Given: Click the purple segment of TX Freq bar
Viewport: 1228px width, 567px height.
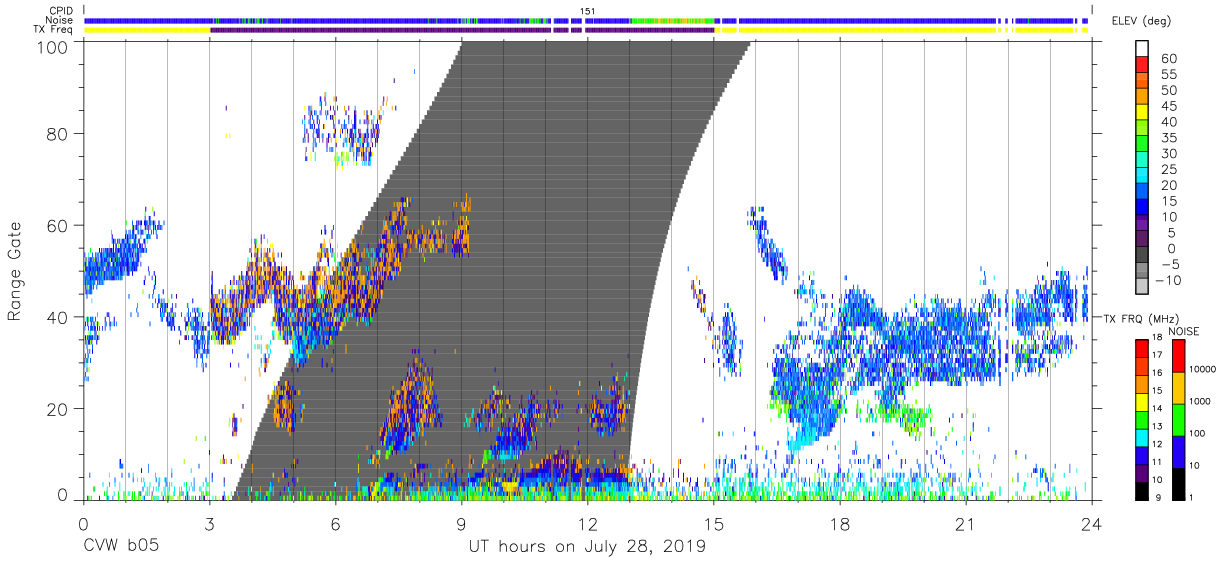Looking at the screenshot, I should (462, 30).
